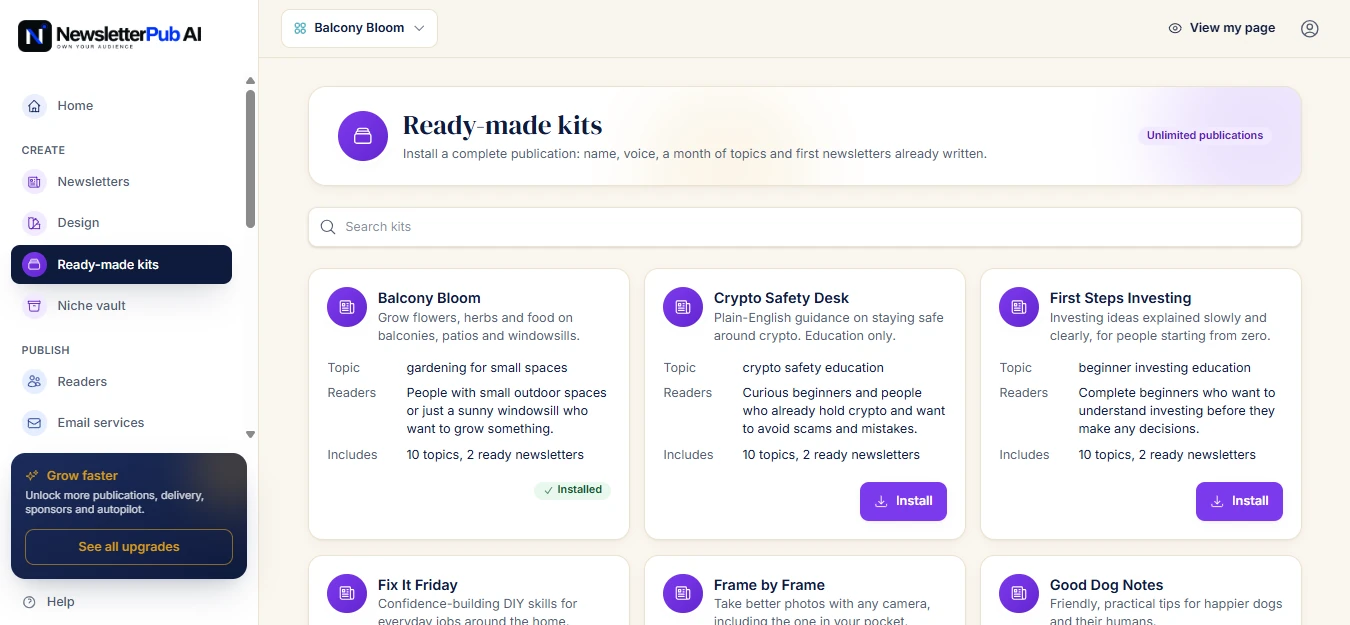Viewport: 1350px width, 625px height.
Task: Click the Good Dog Notes kit icon
Action: (1019, 594)
